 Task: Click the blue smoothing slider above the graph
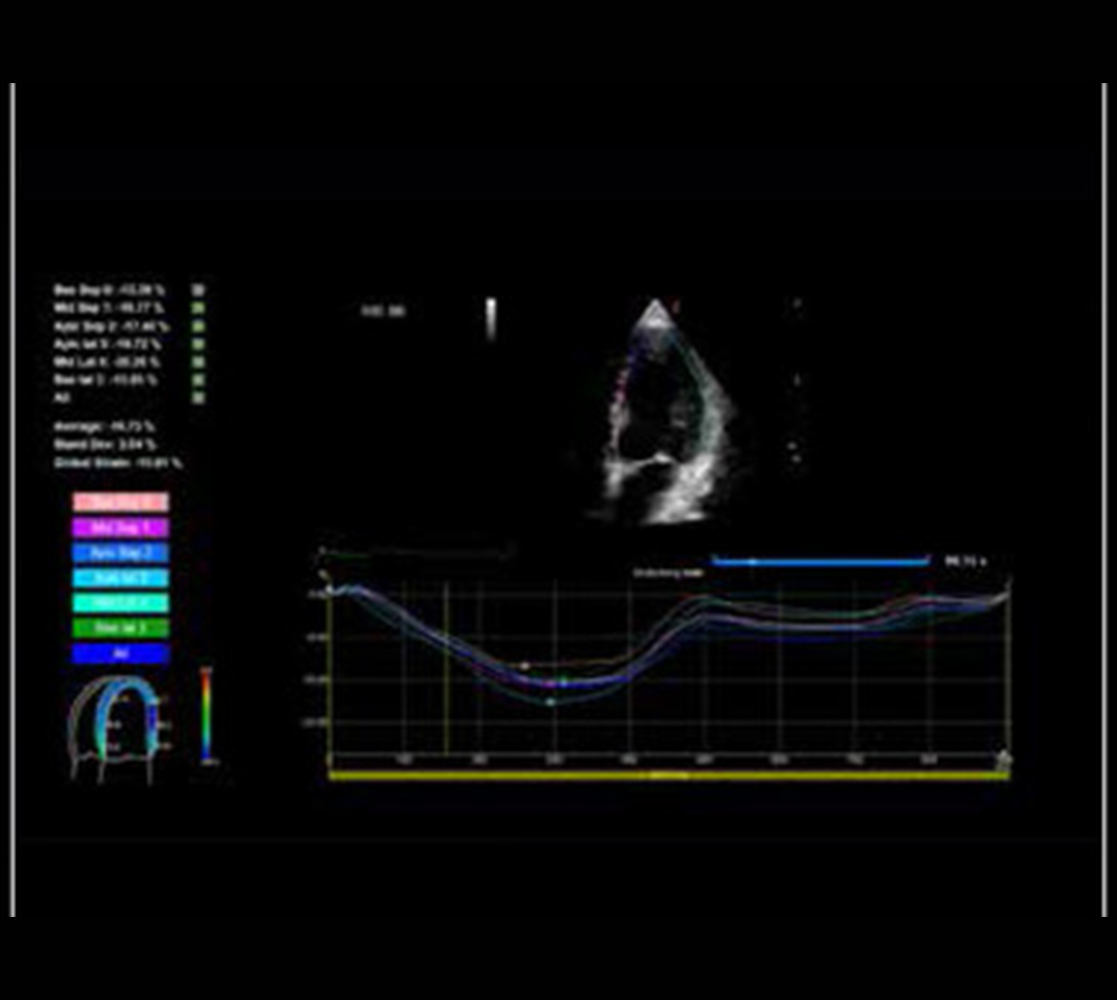820,562
